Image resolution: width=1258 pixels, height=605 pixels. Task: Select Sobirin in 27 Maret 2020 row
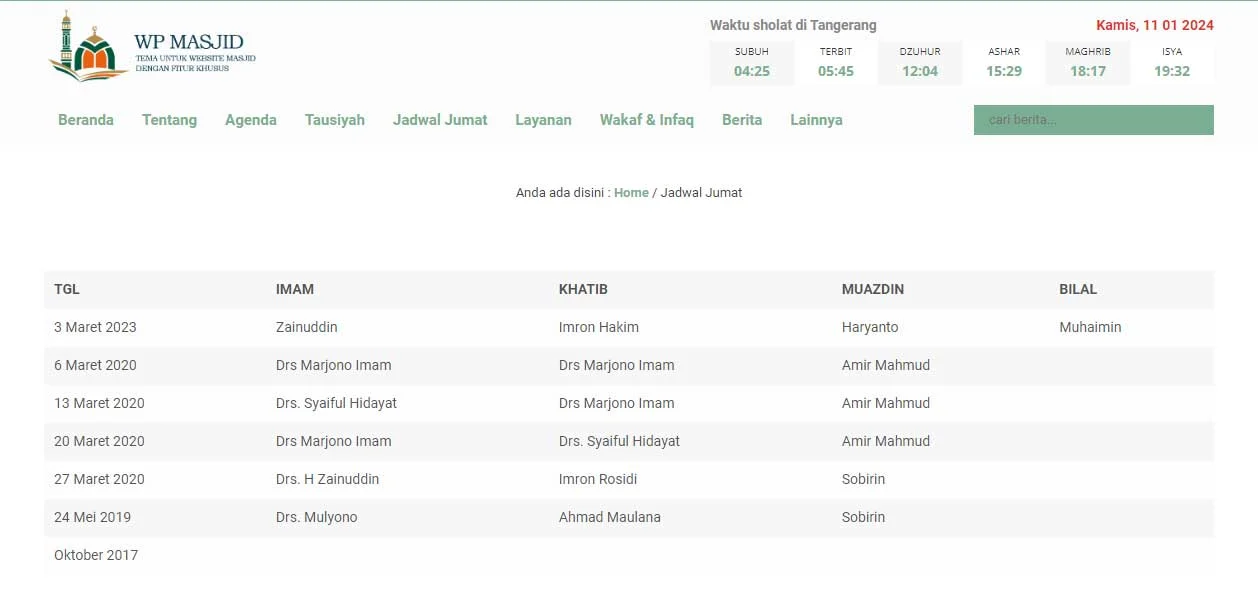[x=864, y=479]
